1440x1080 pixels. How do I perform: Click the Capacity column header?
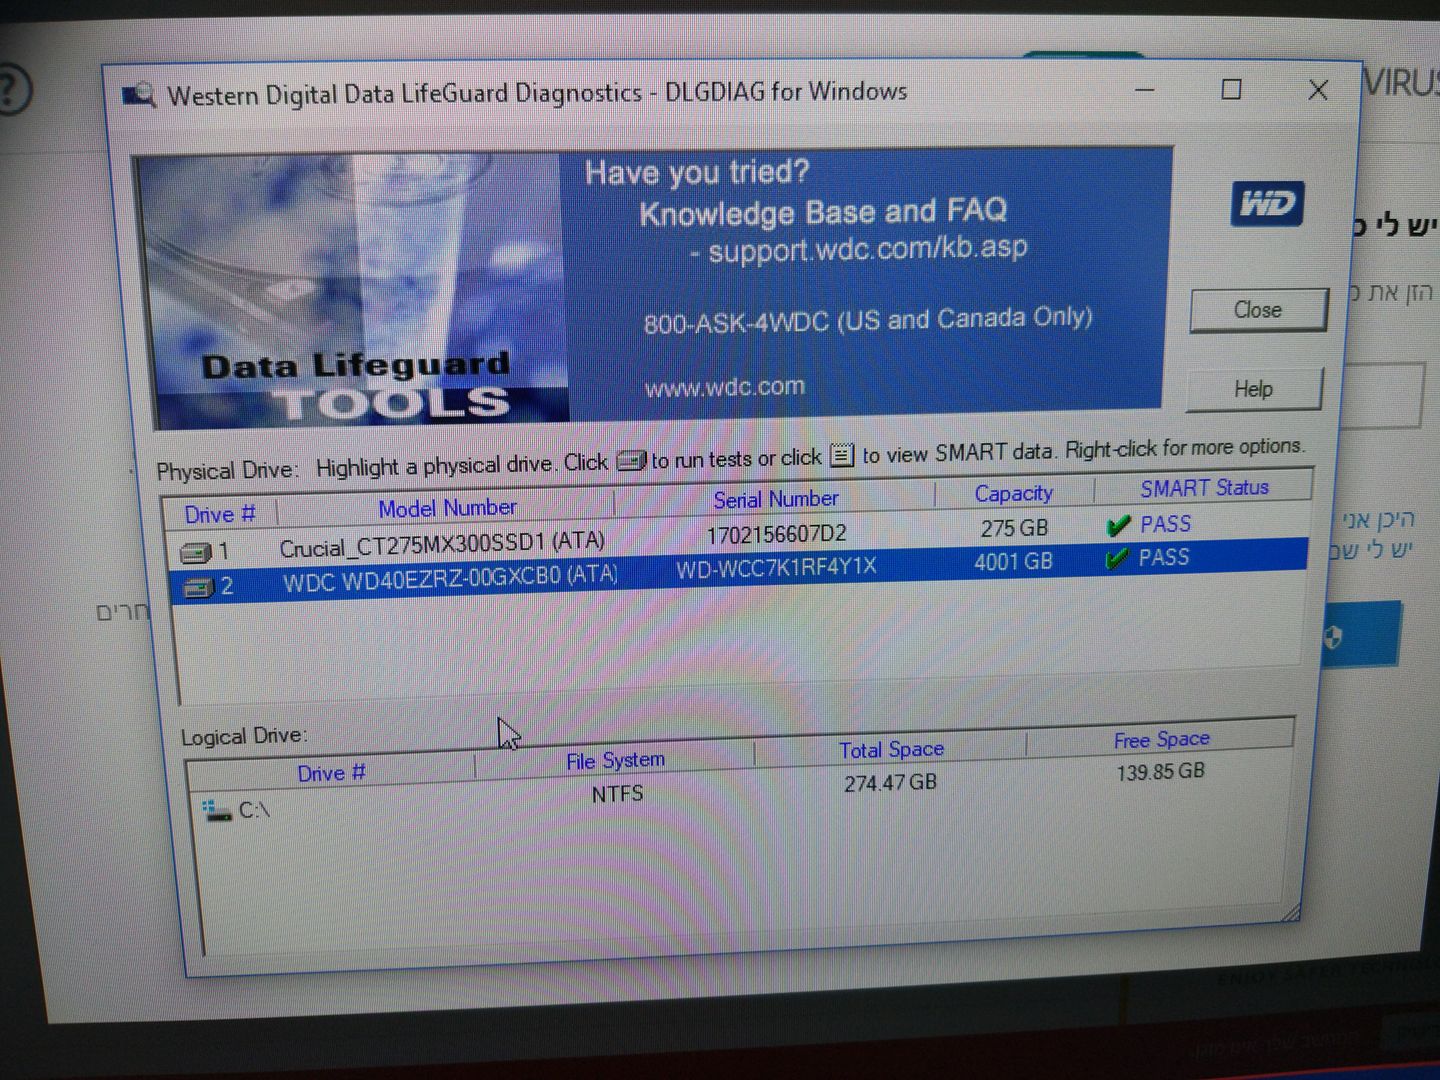pyautogui.click(x=1013, y=493)
